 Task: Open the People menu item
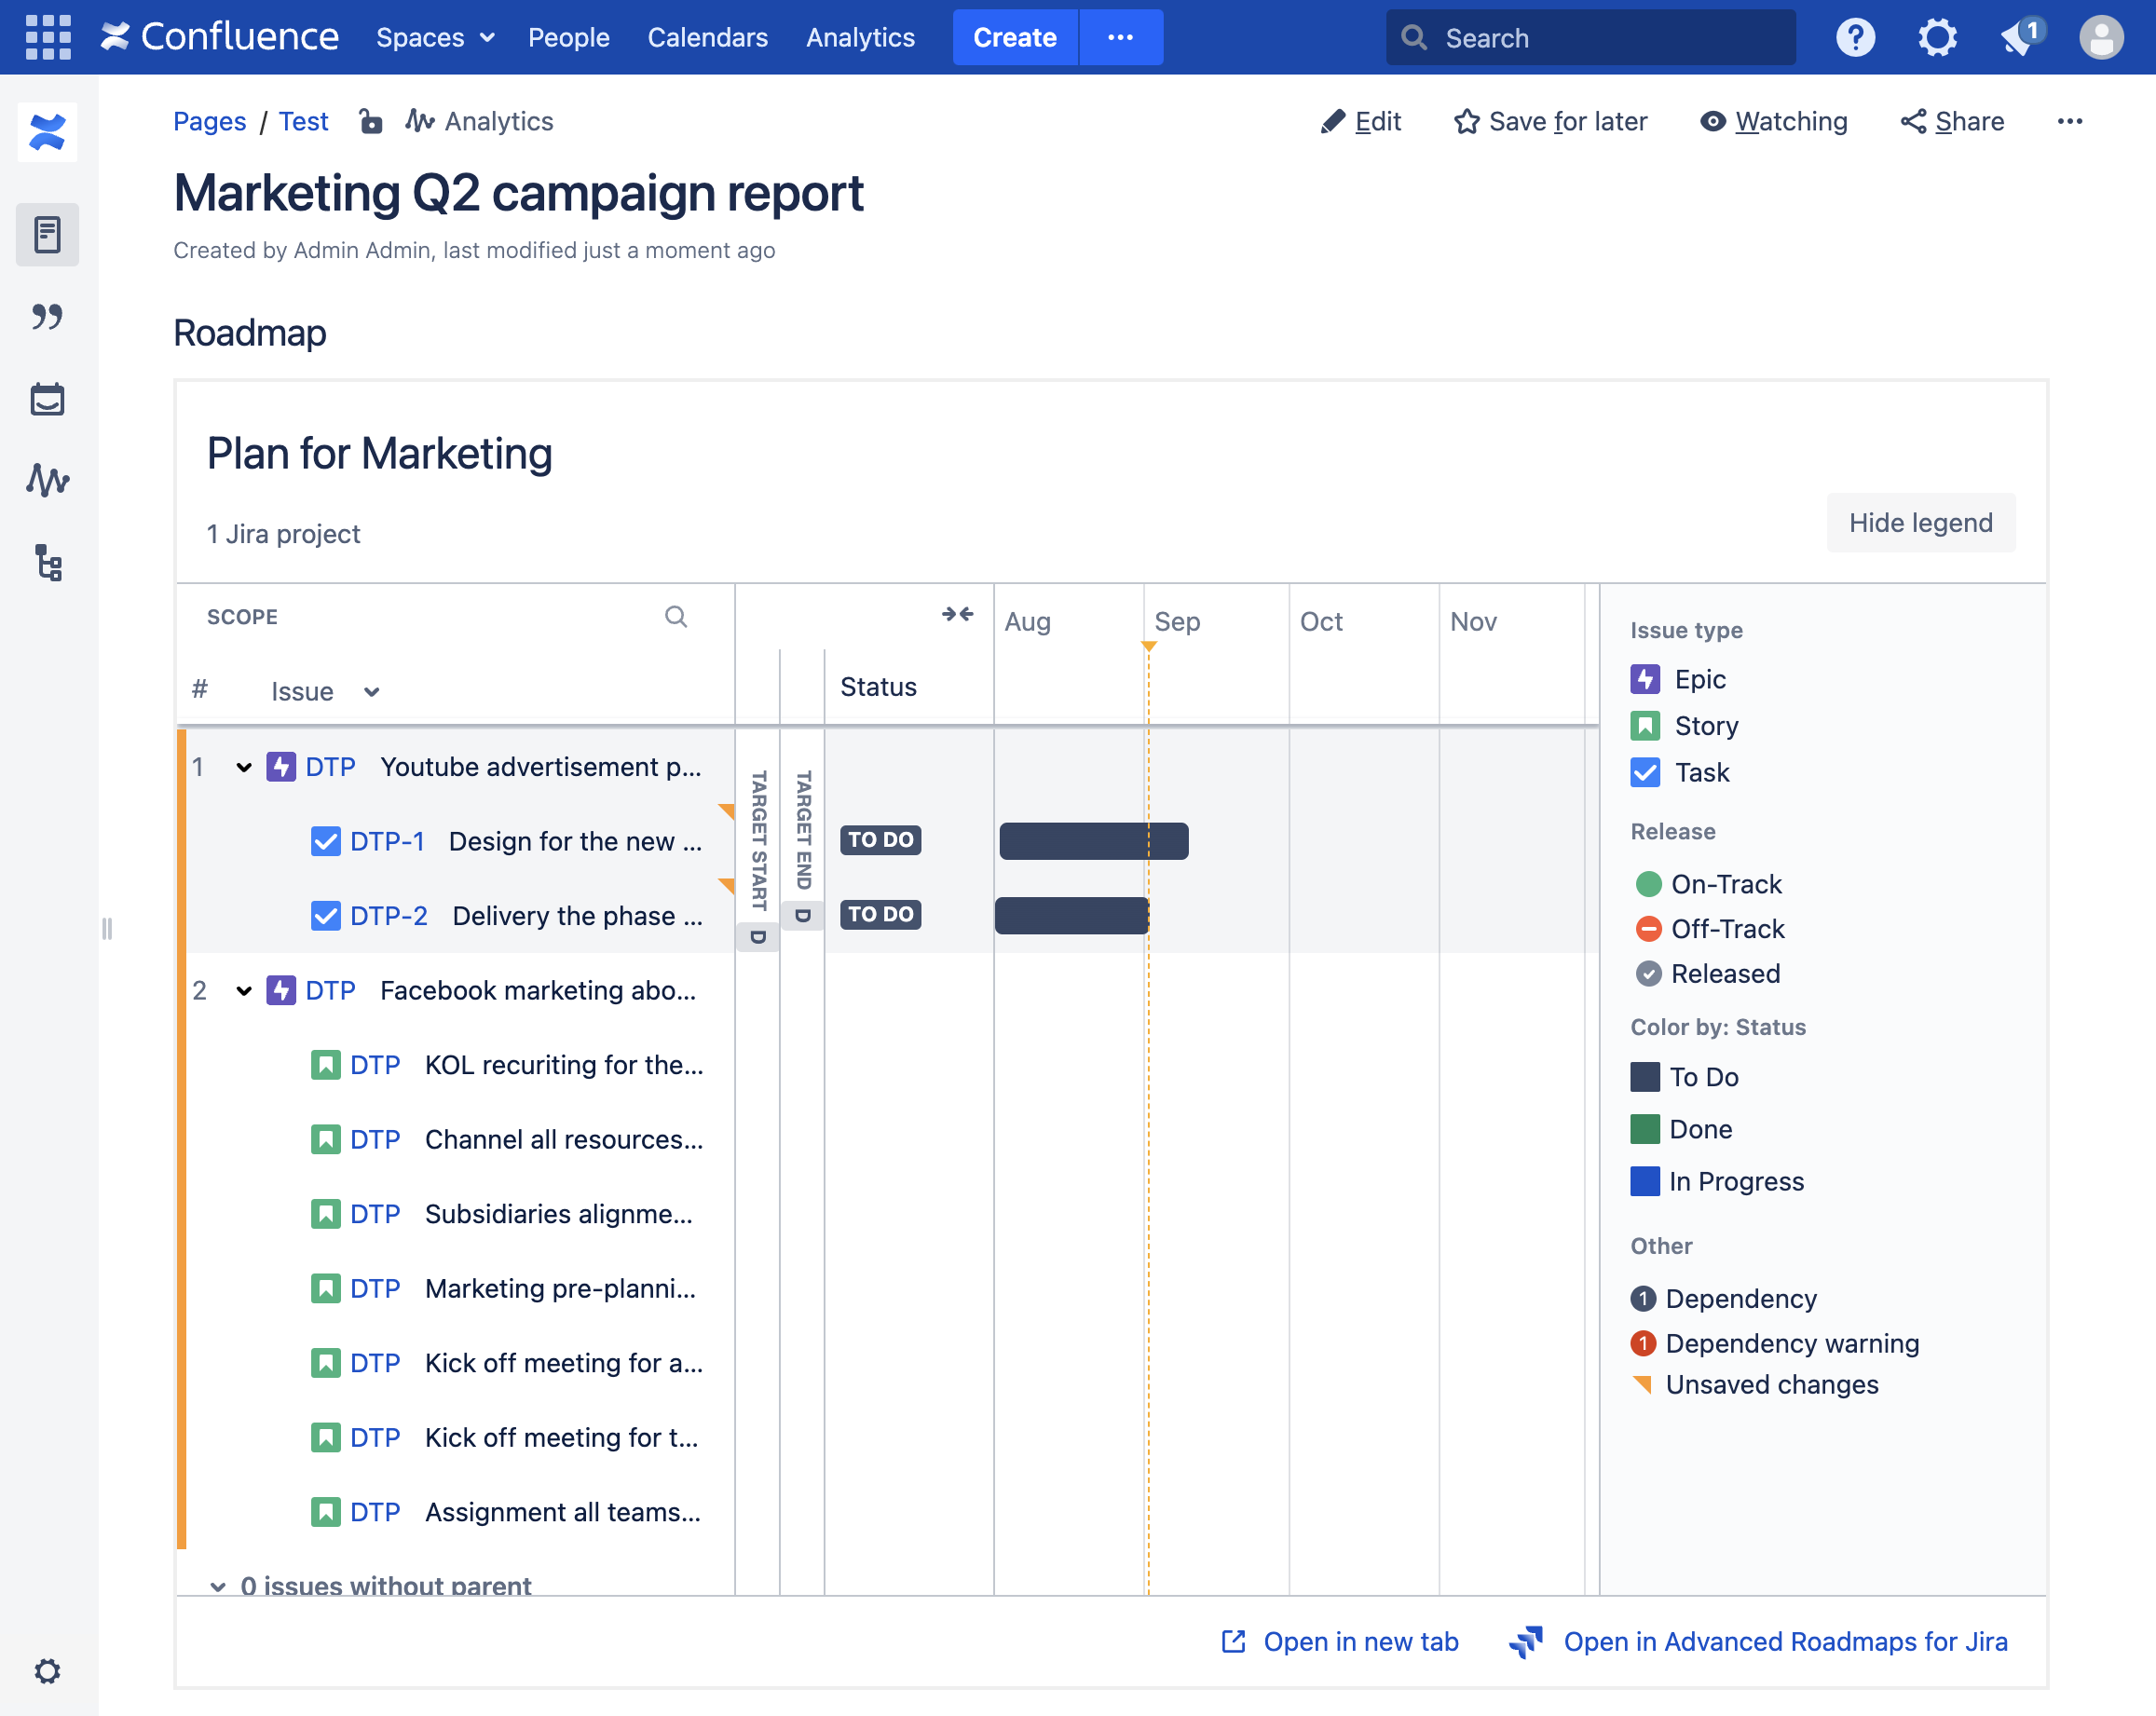568,37
